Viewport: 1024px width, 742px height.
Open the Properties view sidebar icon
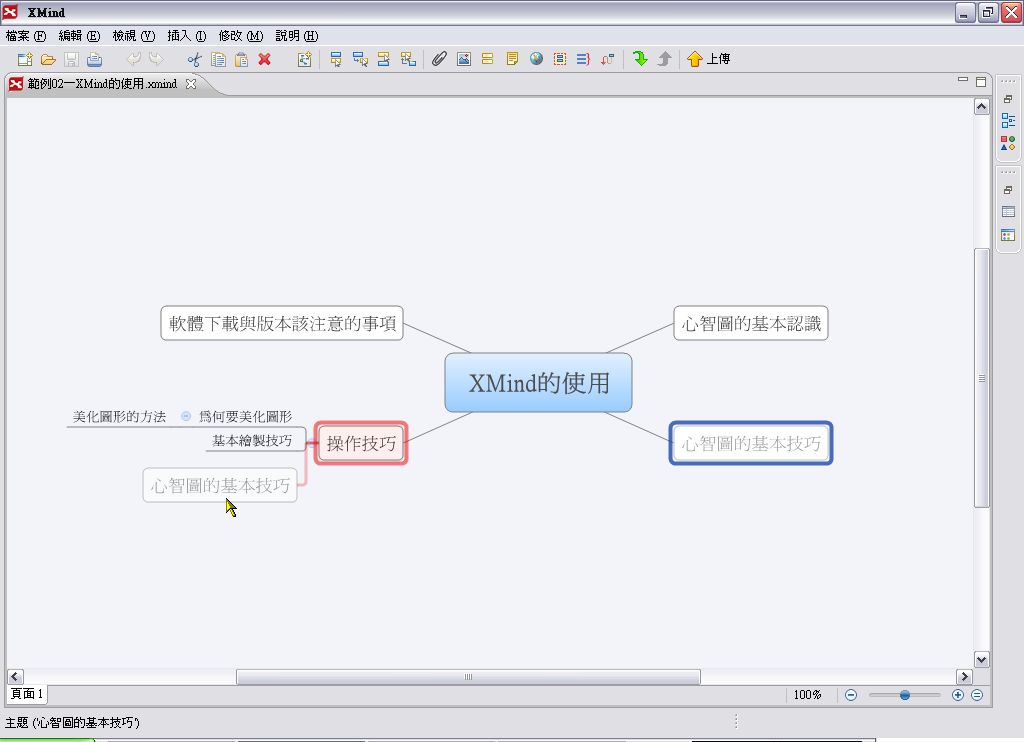point(1008,212)
